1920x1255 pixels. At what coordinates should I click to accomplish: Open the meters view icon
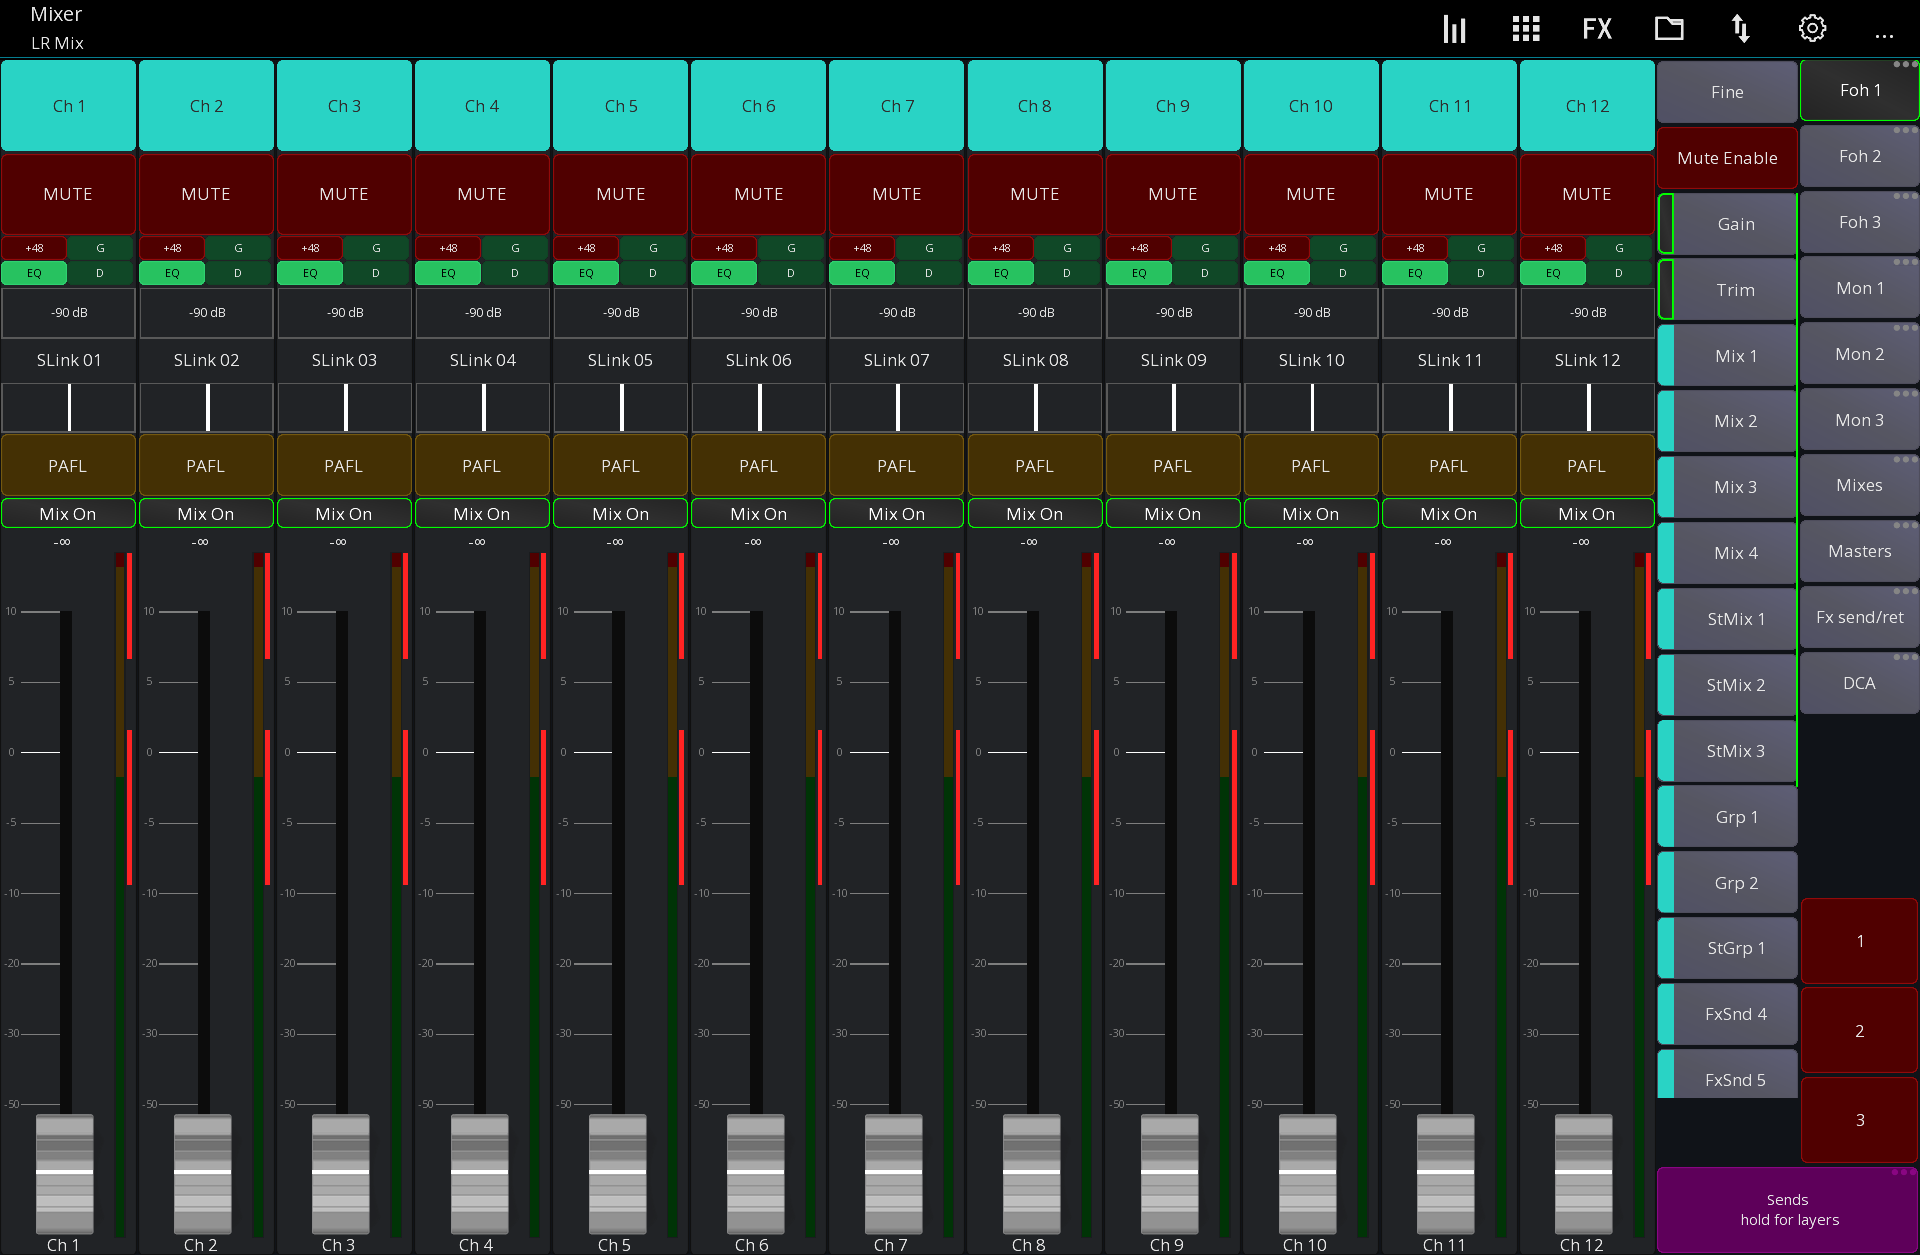[1453, 28]
